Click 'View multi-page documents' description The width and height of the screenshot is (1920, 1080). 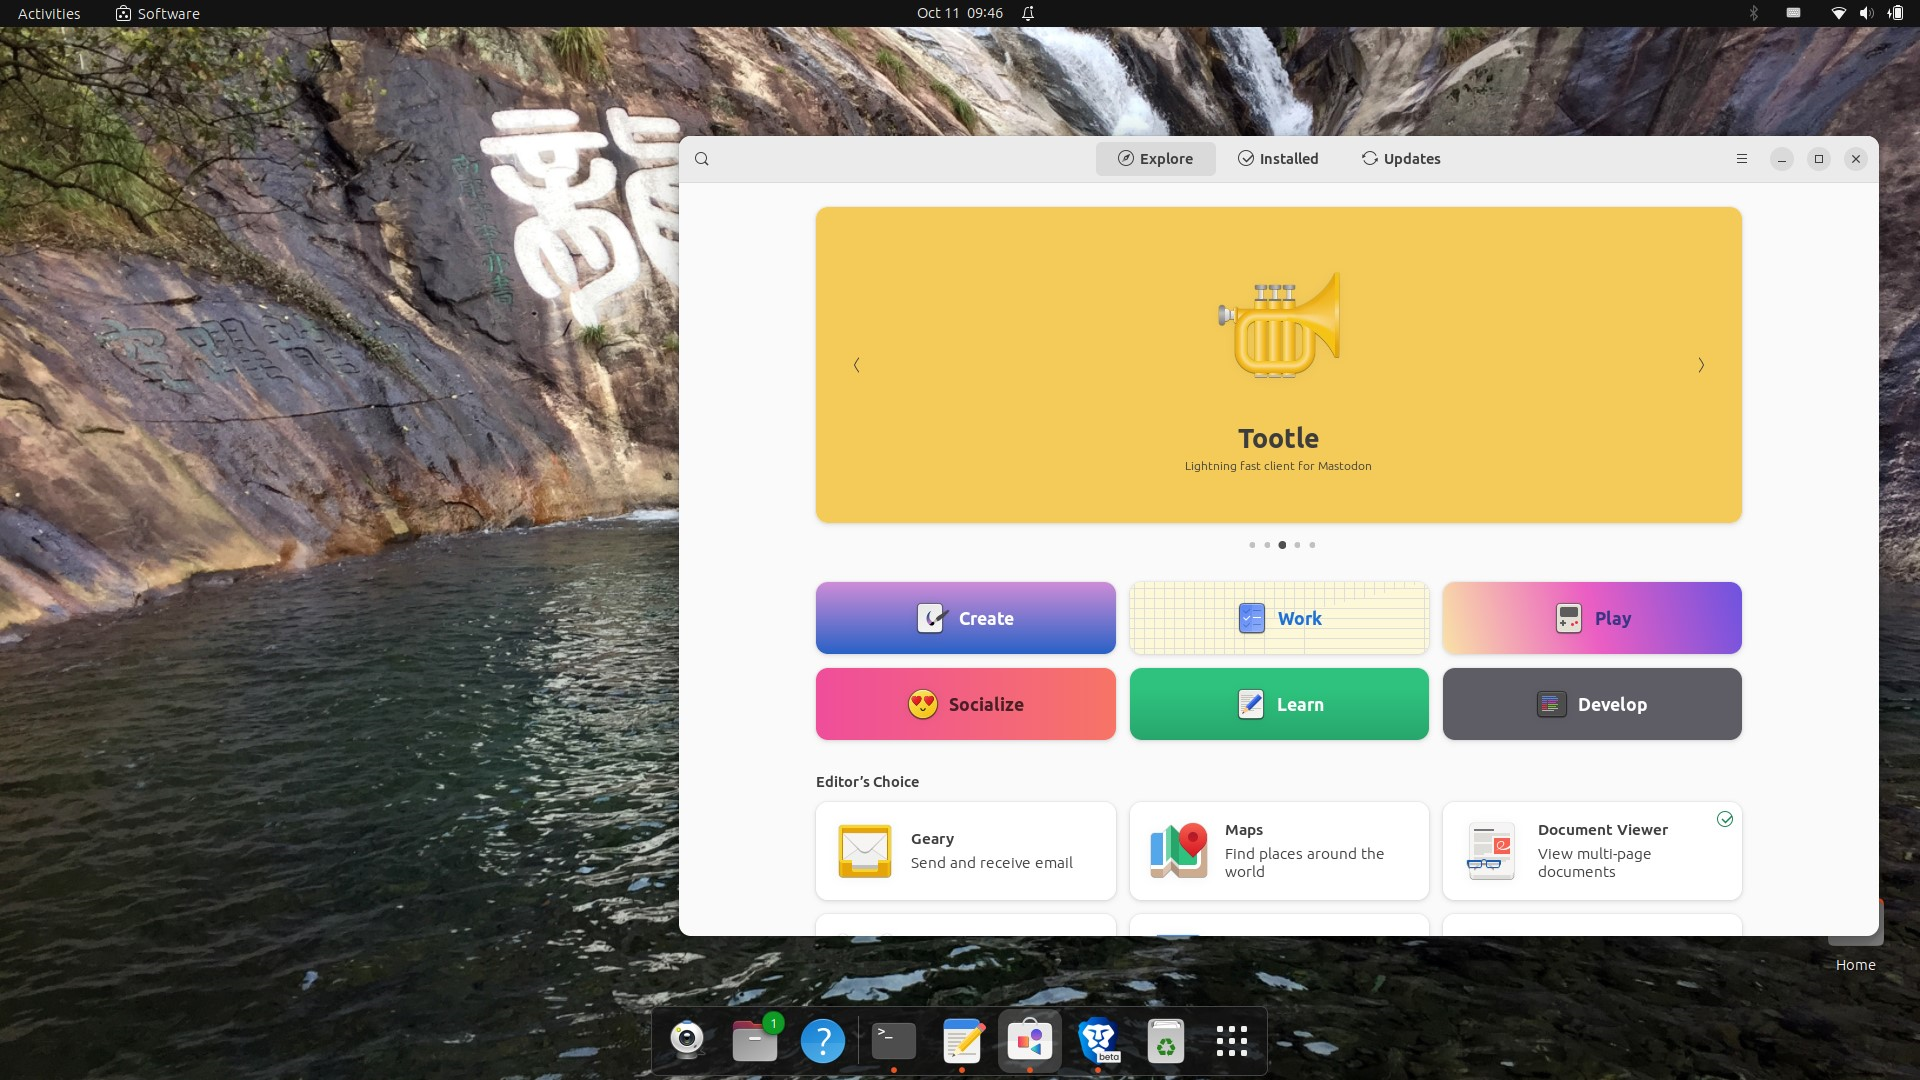[x=1594, y=863]
